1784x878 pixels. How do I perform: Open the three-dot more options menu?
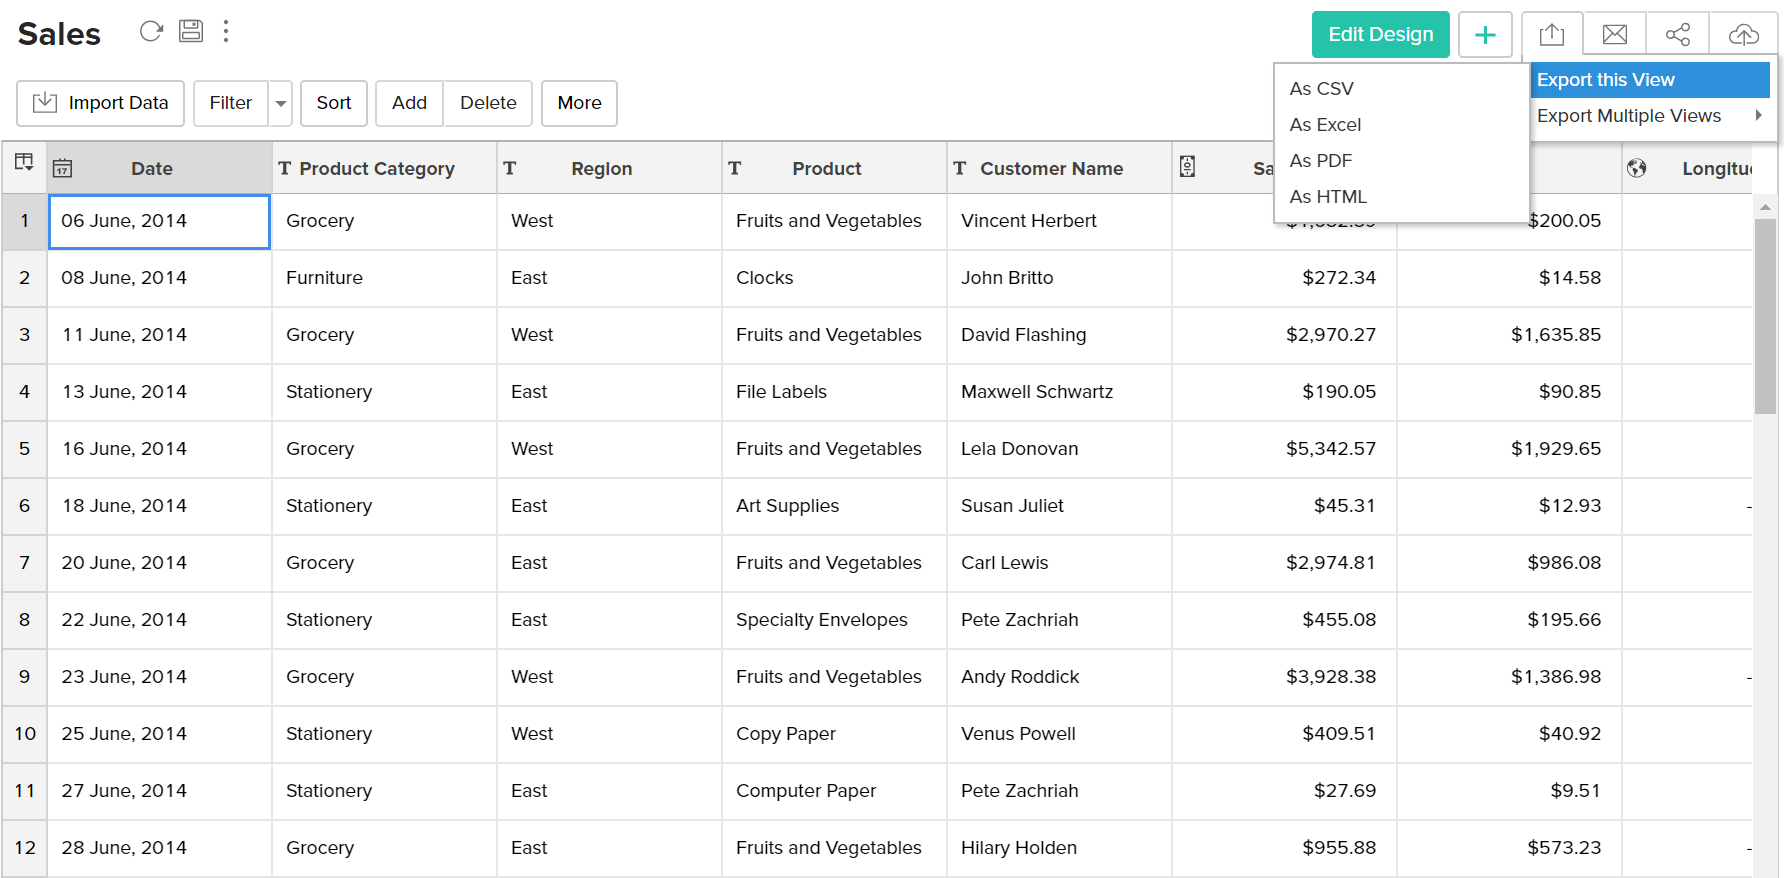tap(226, 32)
